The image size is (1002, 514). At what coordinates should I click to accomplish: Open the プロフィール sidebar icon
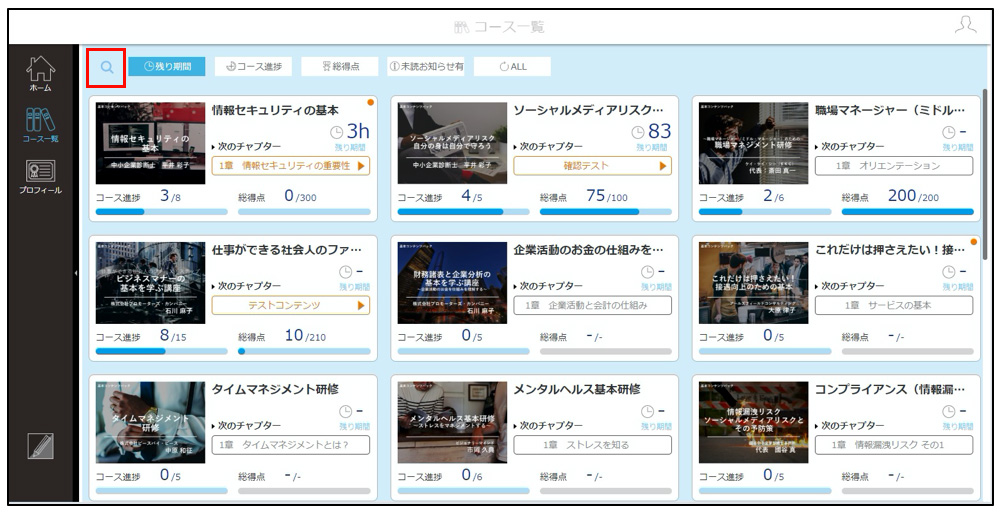tap(40, 177)
